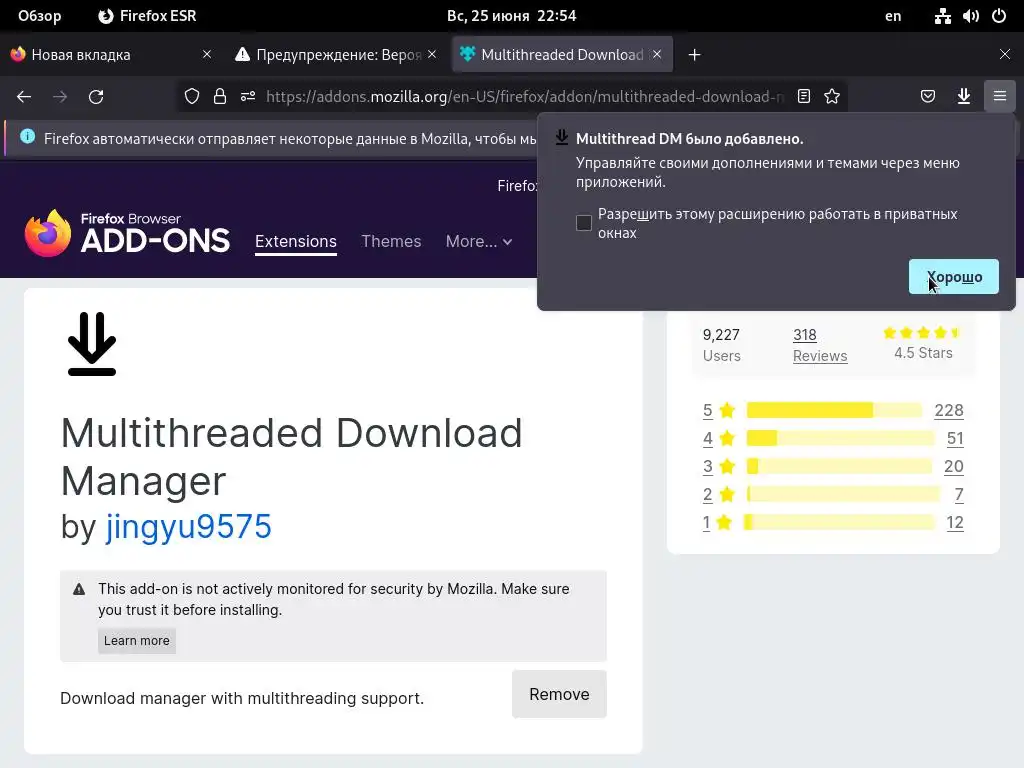Save page to Pocket

928,97
